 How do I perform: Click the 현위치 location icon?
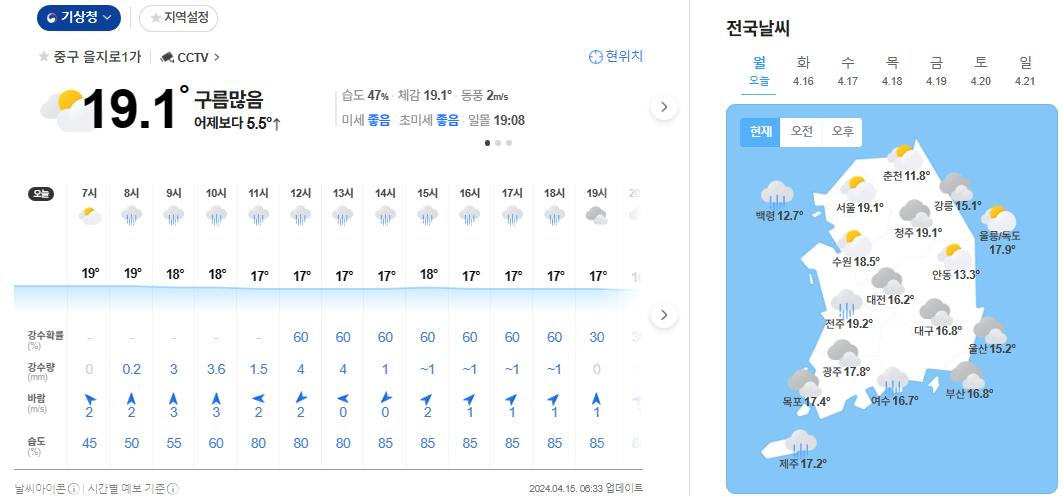point(596,57)
